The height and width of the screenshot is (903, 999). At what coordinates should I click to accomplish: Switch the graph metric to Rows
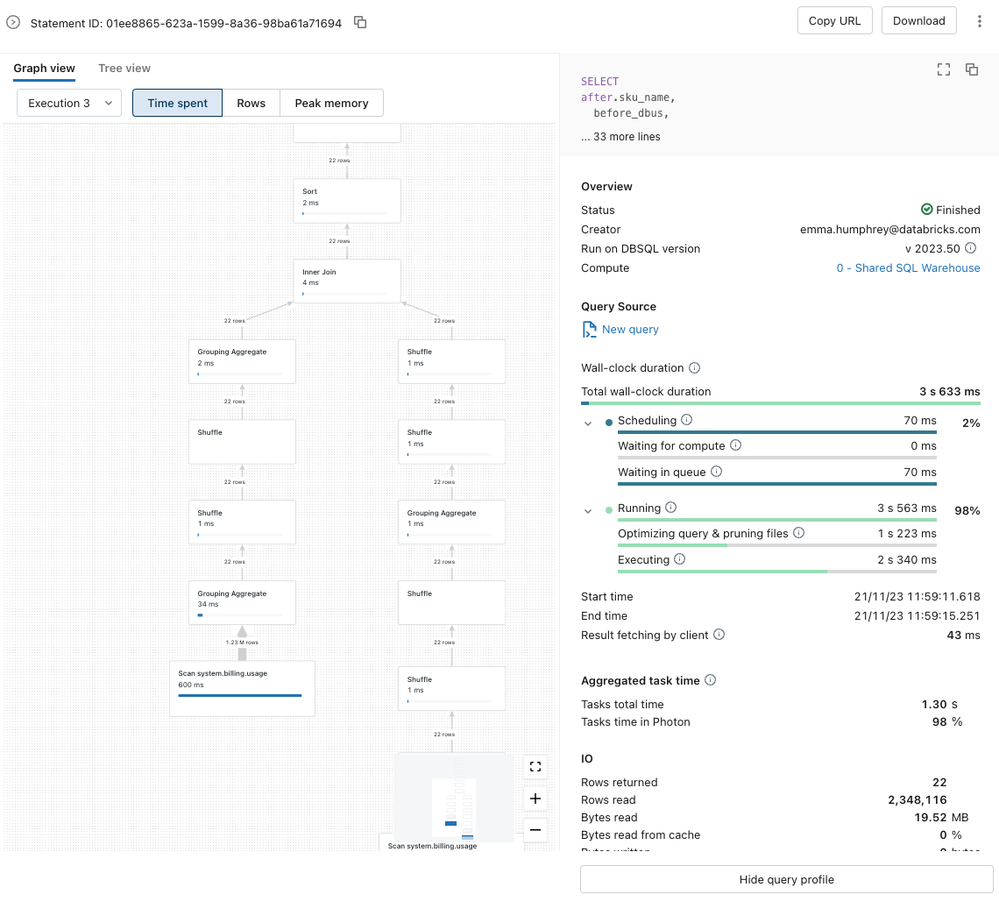point(251,103)
